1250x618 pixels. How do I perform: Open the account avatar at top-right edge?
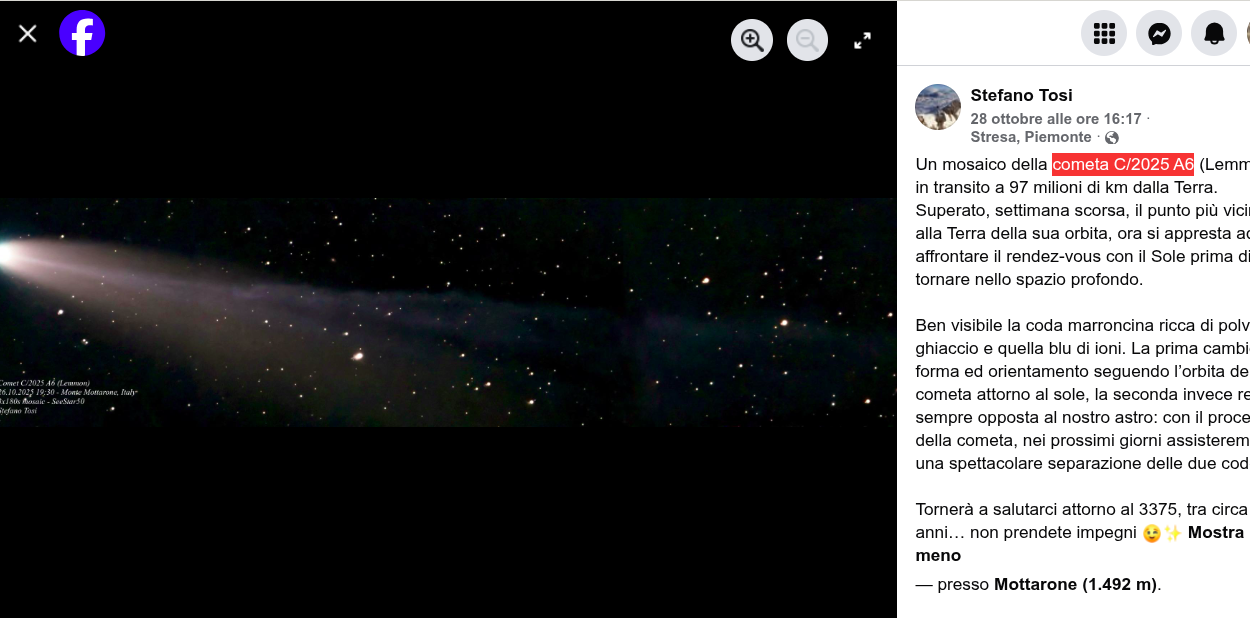pyautogui.click(x=1247, y=34)
